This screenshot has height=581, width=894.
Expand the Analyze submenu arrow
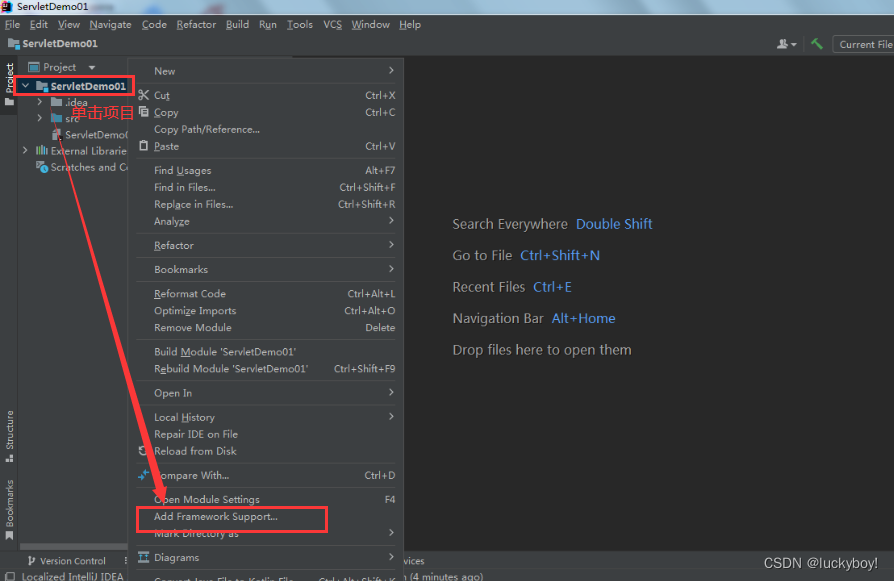[x=391, y=221]
